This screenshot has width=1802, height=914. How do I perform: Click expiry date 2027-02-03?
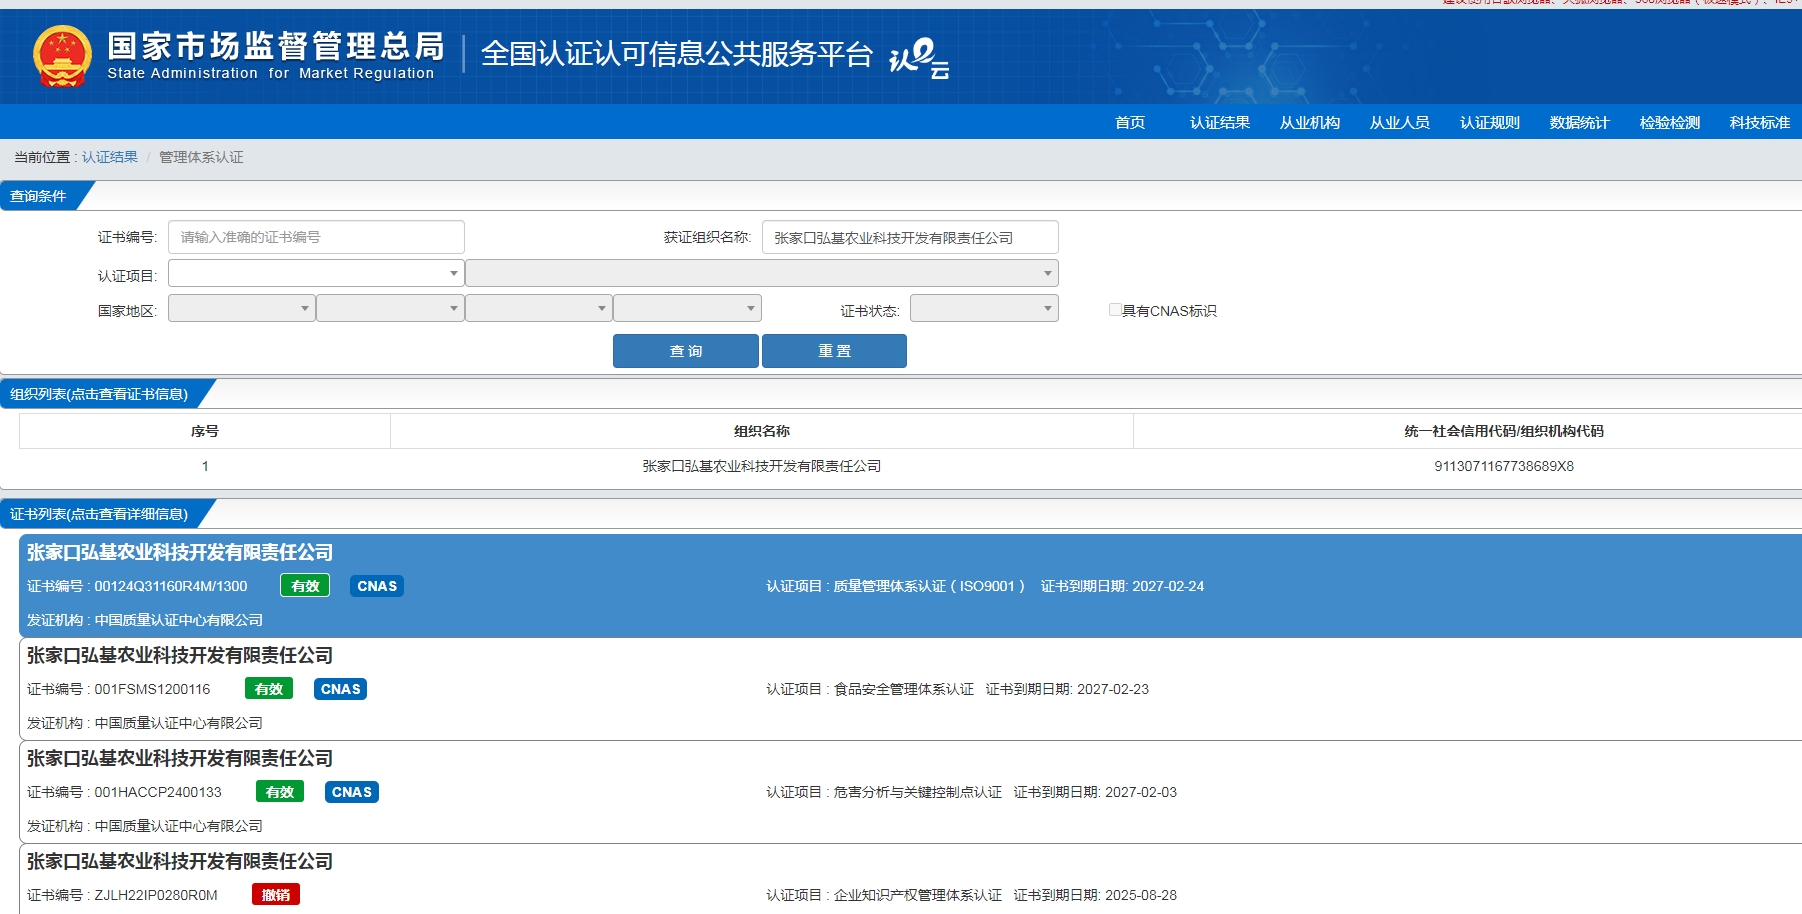click(x=1141, y=792)
